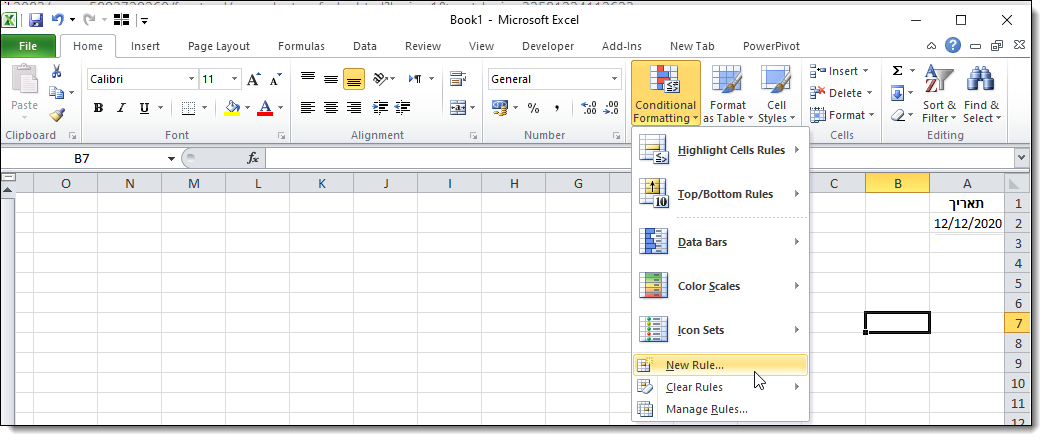Switch to the Formulas ribbon tab
The image size is (1047, 441).
(x=301, y=46)
